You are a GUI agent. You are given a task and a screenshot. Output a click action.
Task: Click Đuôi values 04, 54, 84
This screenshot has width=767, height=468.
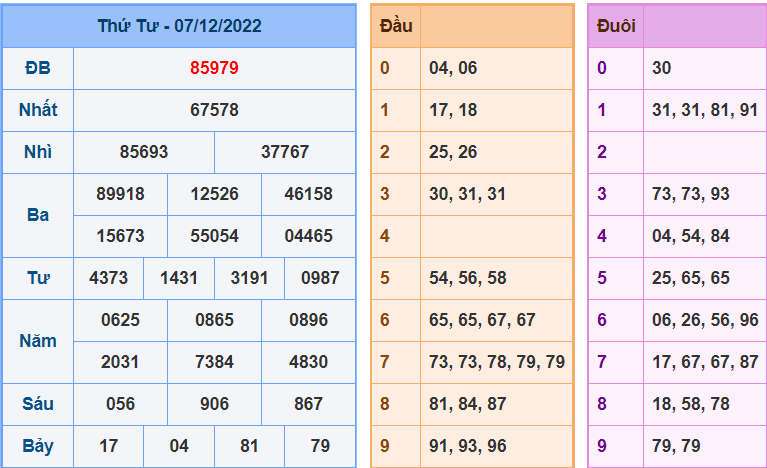(x=691, y=236)
